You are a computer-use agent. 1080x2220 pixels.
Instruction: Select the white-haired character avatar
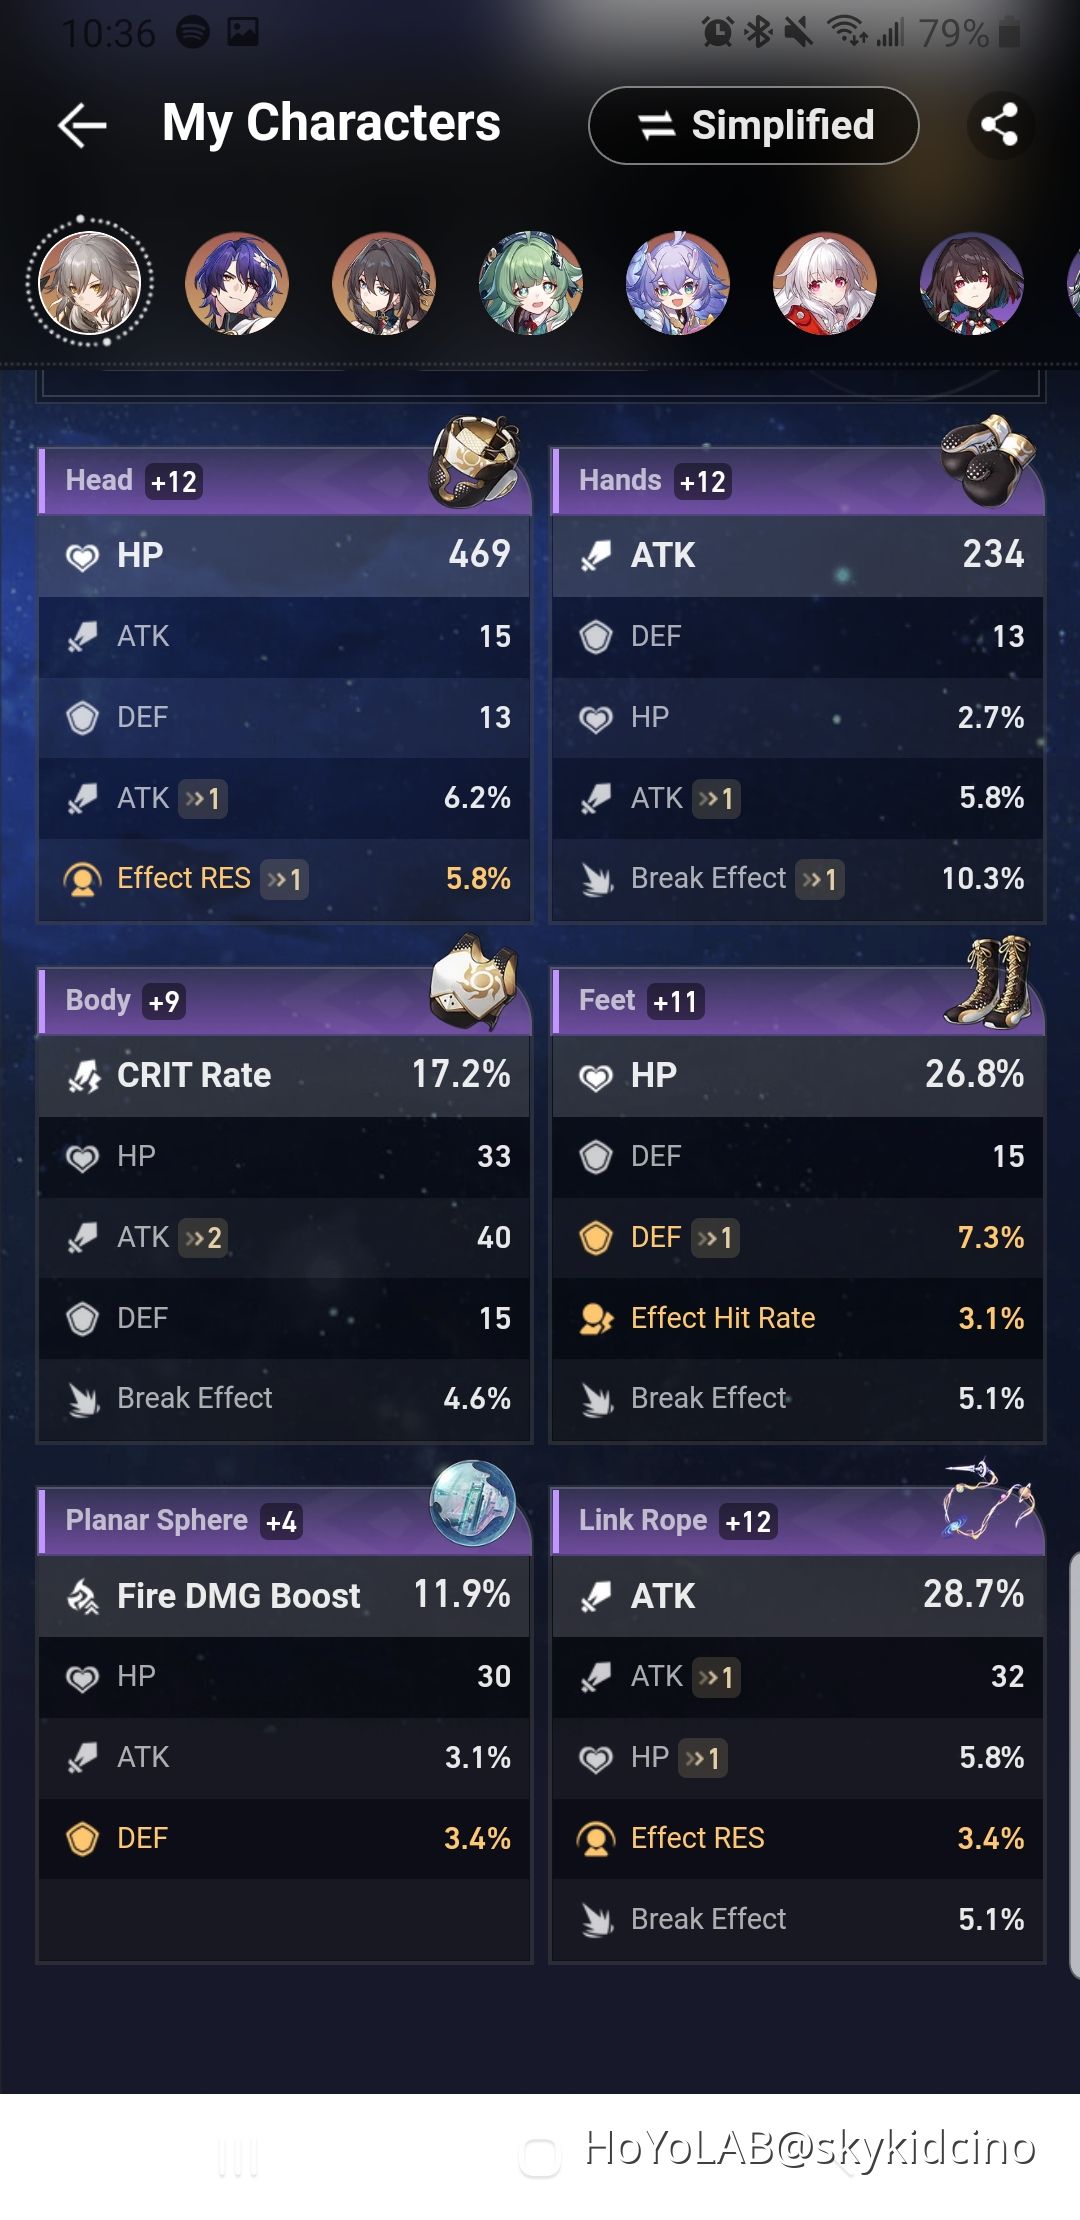tap(825, 284)
